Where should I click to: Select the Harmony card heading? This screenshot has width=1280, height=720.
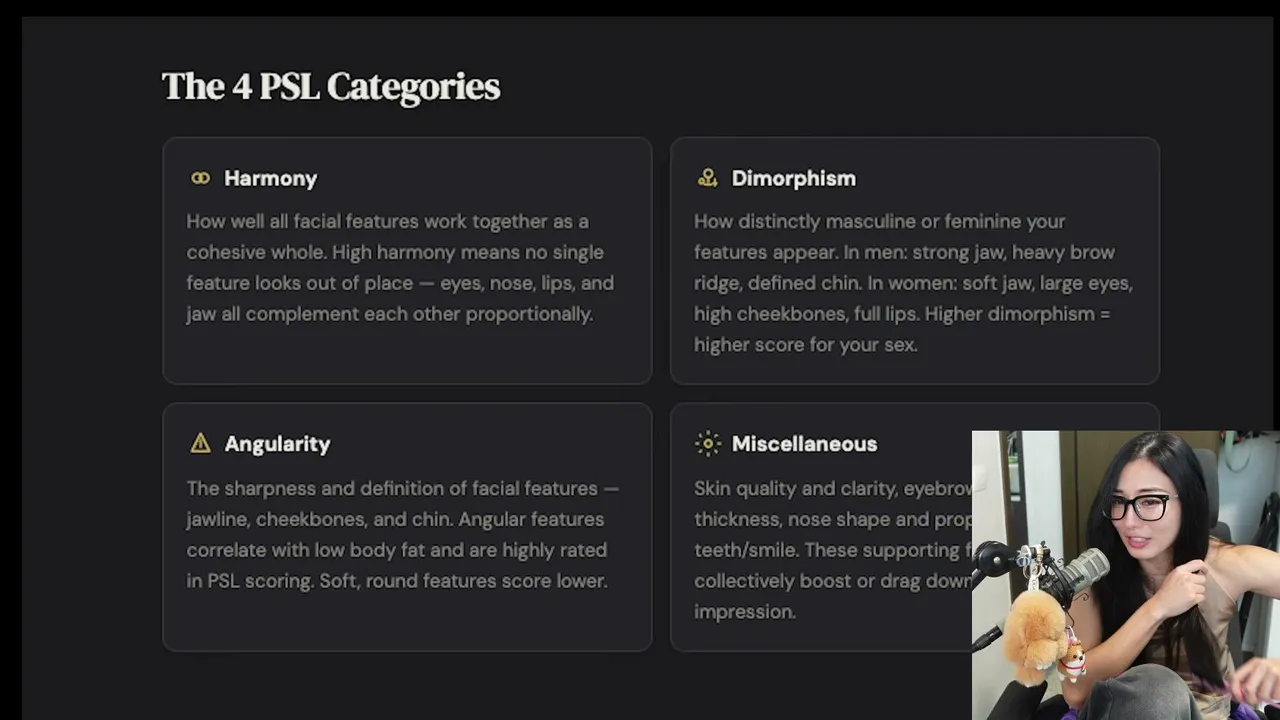click(270, 178)
